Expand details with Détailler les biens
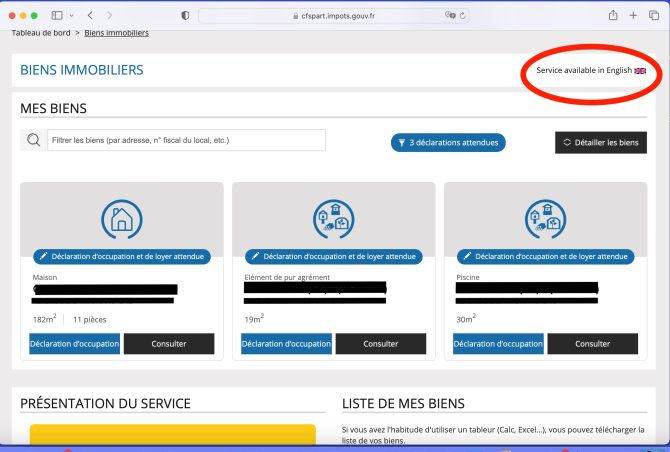 [600, 143]
